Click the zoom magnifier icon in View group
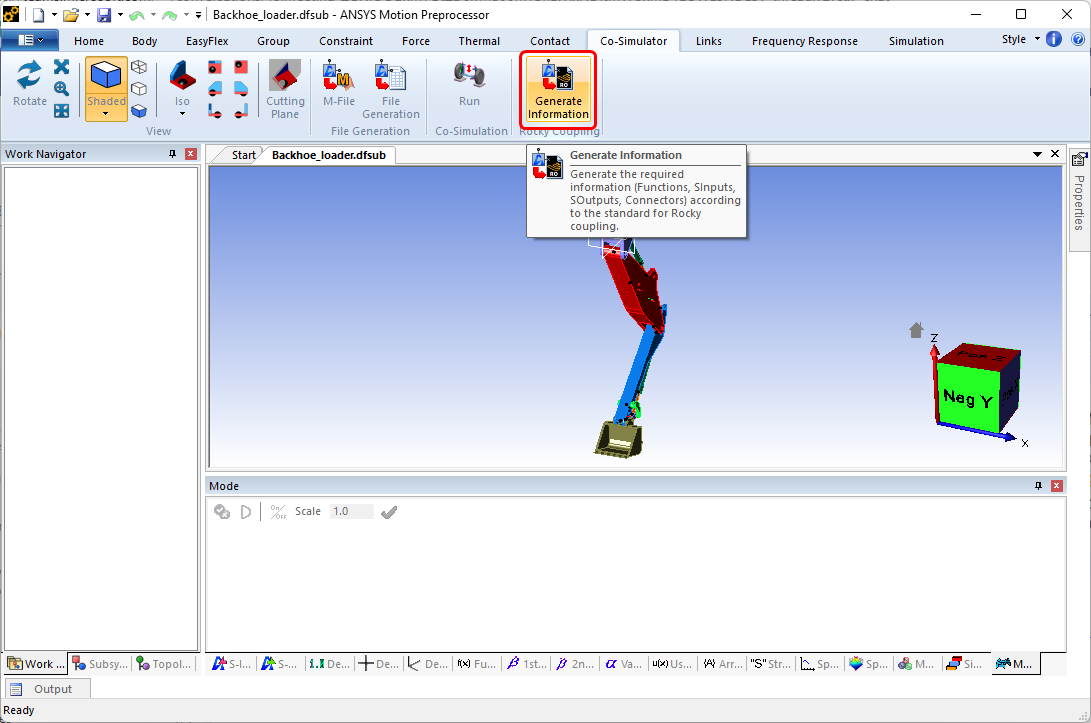Screen dimensions: 1091x723 [x=62, y=88]
